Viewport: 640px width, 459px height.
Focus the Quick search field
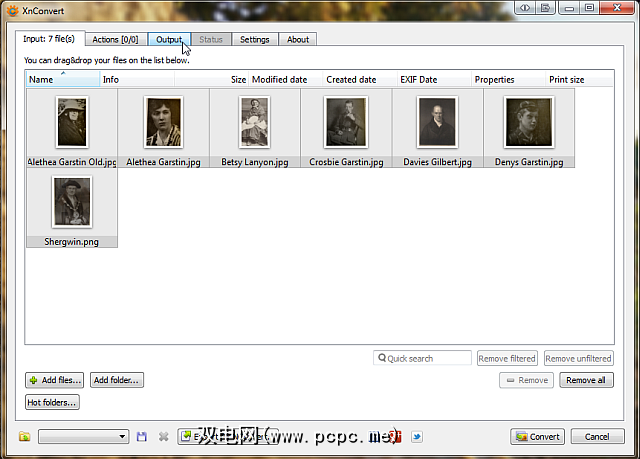422,358
